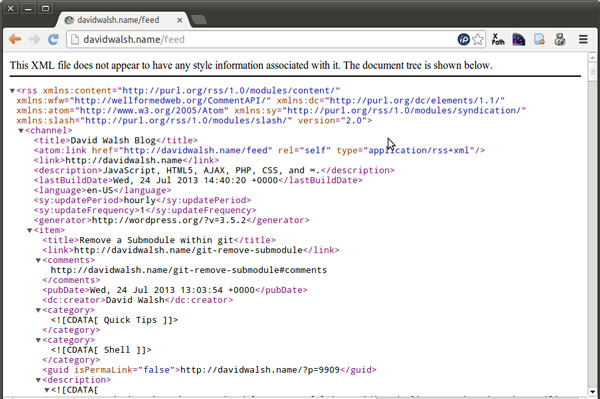The width and height of the screenshot is (600, 399).
Task: Open a new tab button
Action: pos(199,20)
